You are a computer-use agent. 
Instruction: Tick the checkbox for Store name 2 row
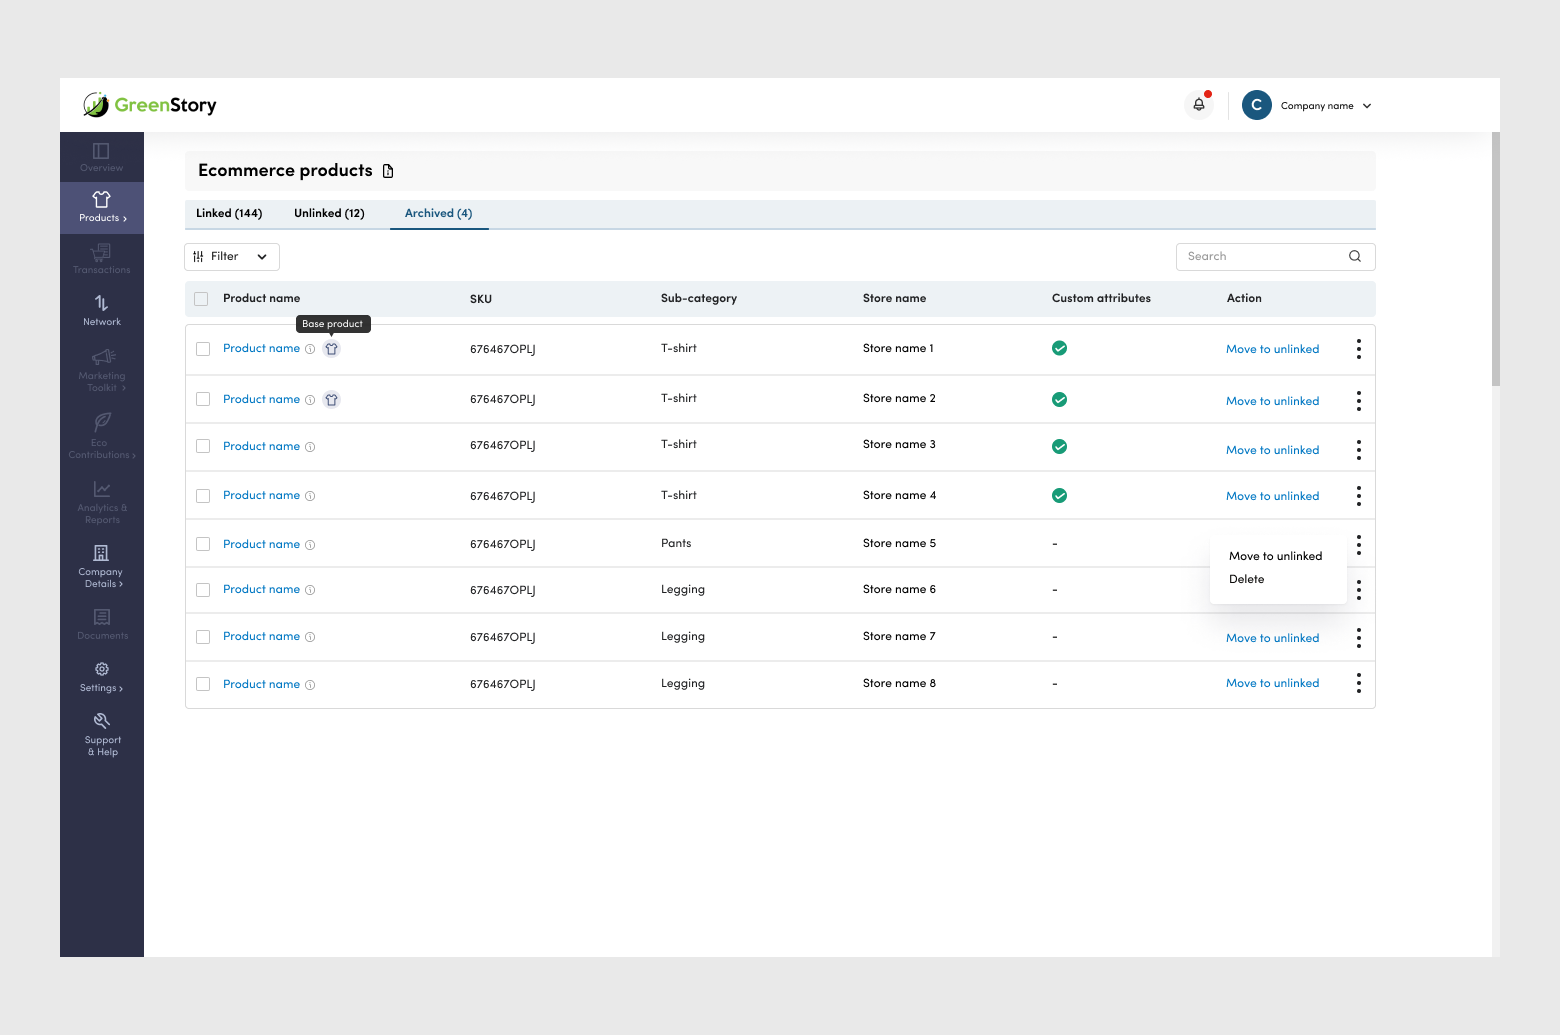203,399
